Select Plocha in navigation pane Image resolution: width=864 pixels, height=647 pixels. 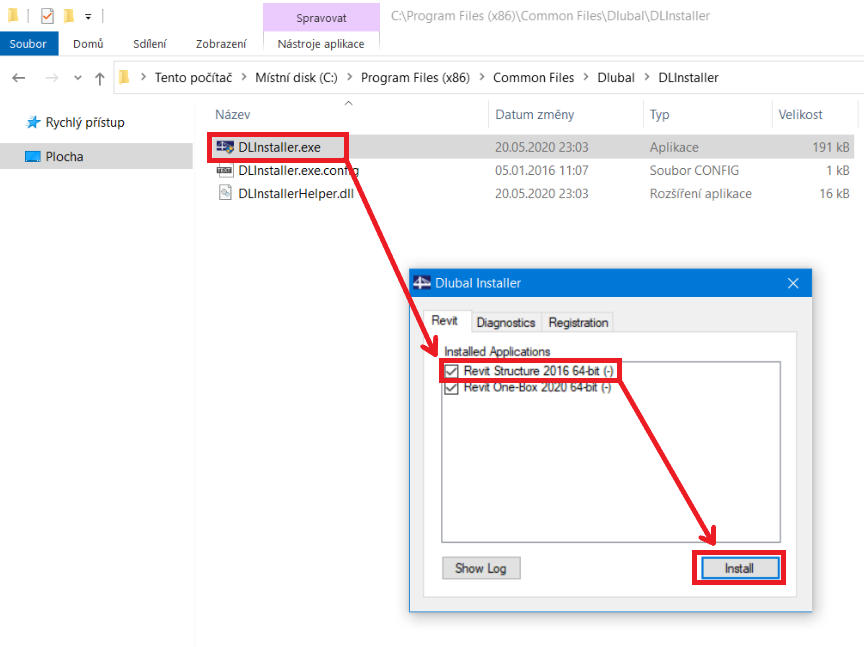pyautogui.click(x=64, y=157)
